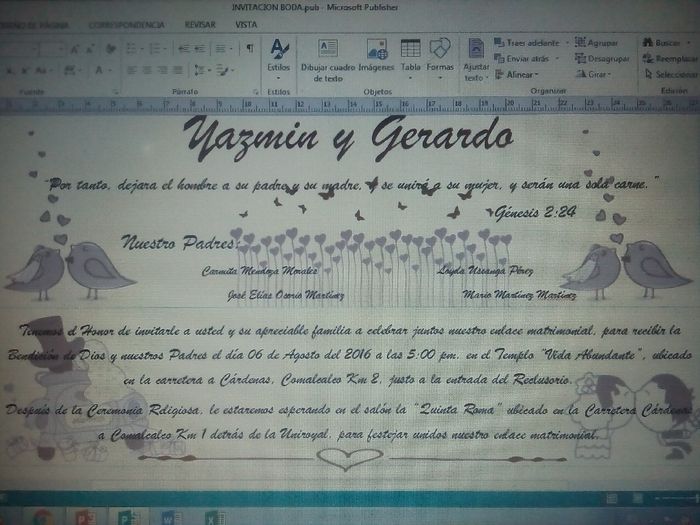
Task: Click the horizontal ruler
Action: pos(350,106)
